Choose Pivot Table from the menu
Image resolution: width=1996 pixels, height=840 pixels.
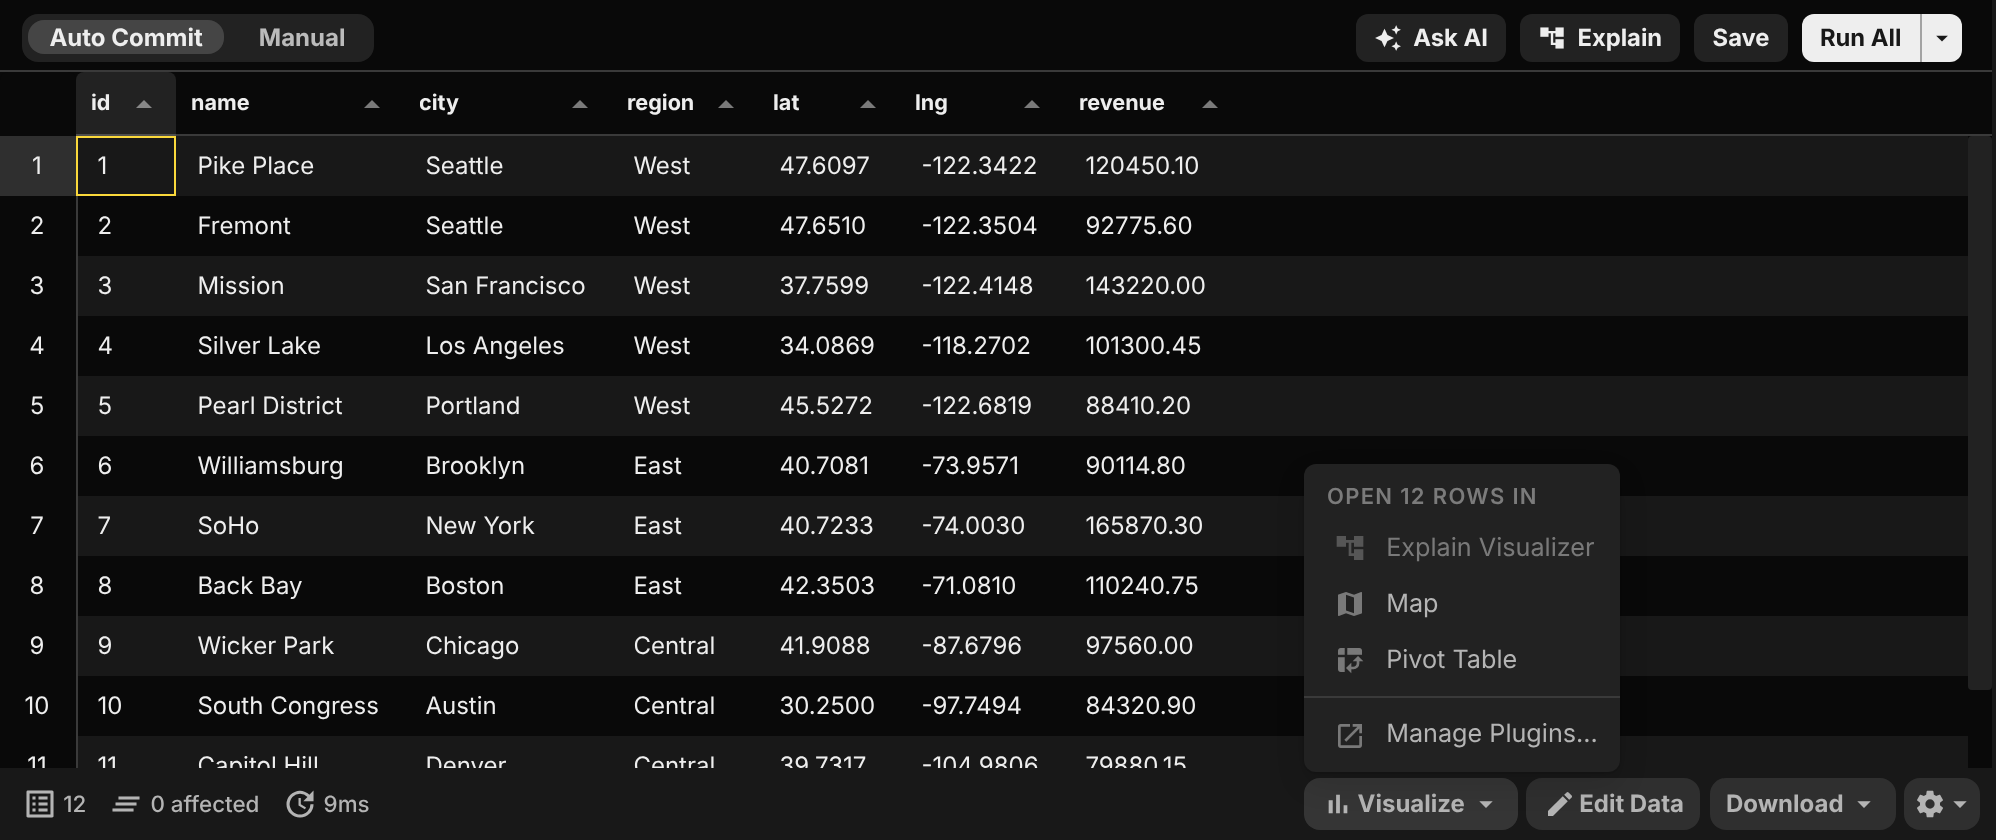1462,660
